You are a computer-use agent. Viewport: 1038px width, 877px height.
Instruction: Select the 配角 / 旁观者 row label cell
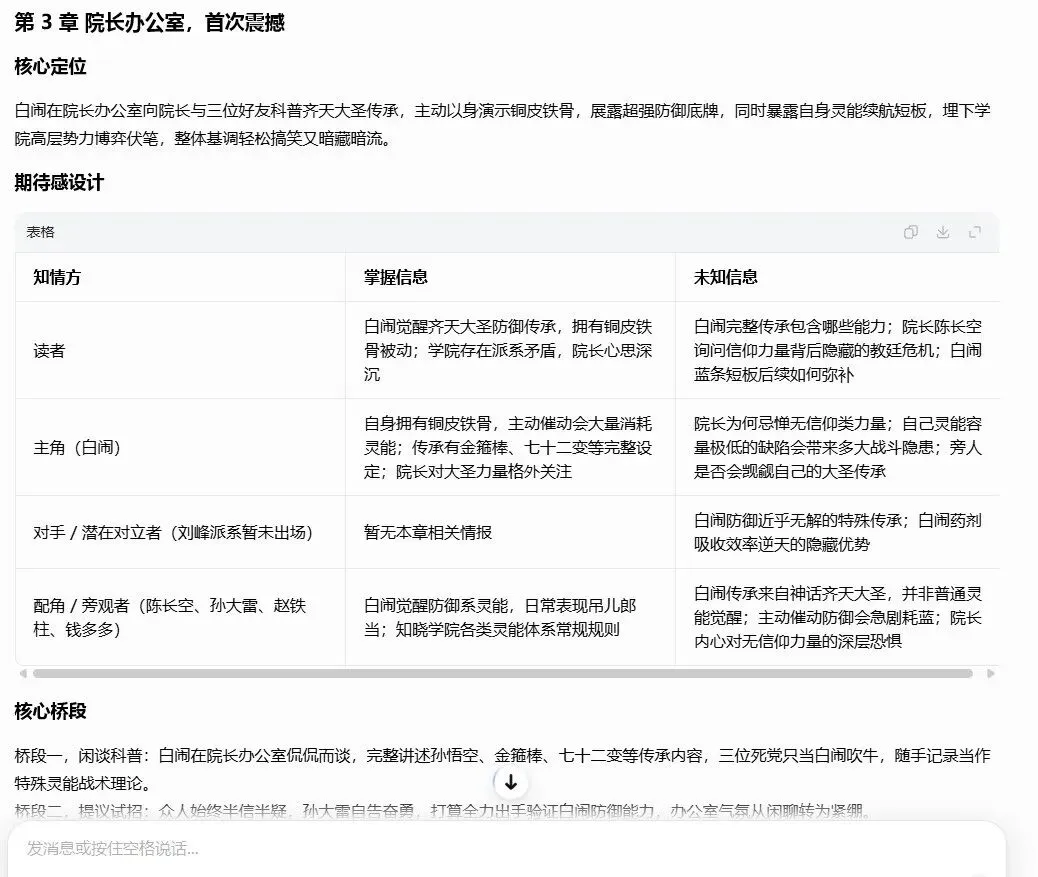coord(181,617)
